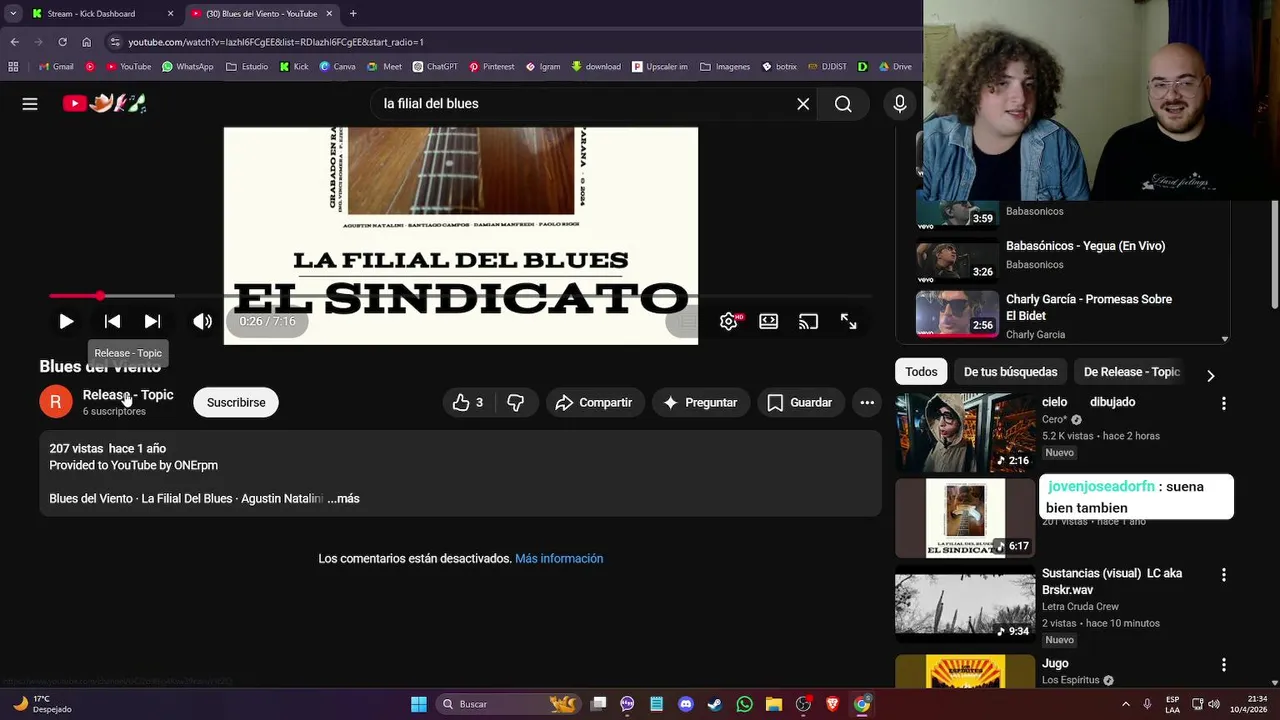Save video with Guardar button
Screen dimensions: 1280x720
799,403
